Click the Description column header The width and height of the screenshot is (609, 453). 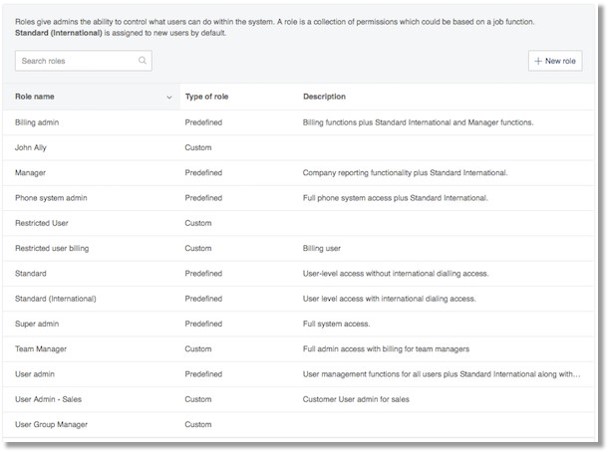pyautogui.click(x=324, y=96)
